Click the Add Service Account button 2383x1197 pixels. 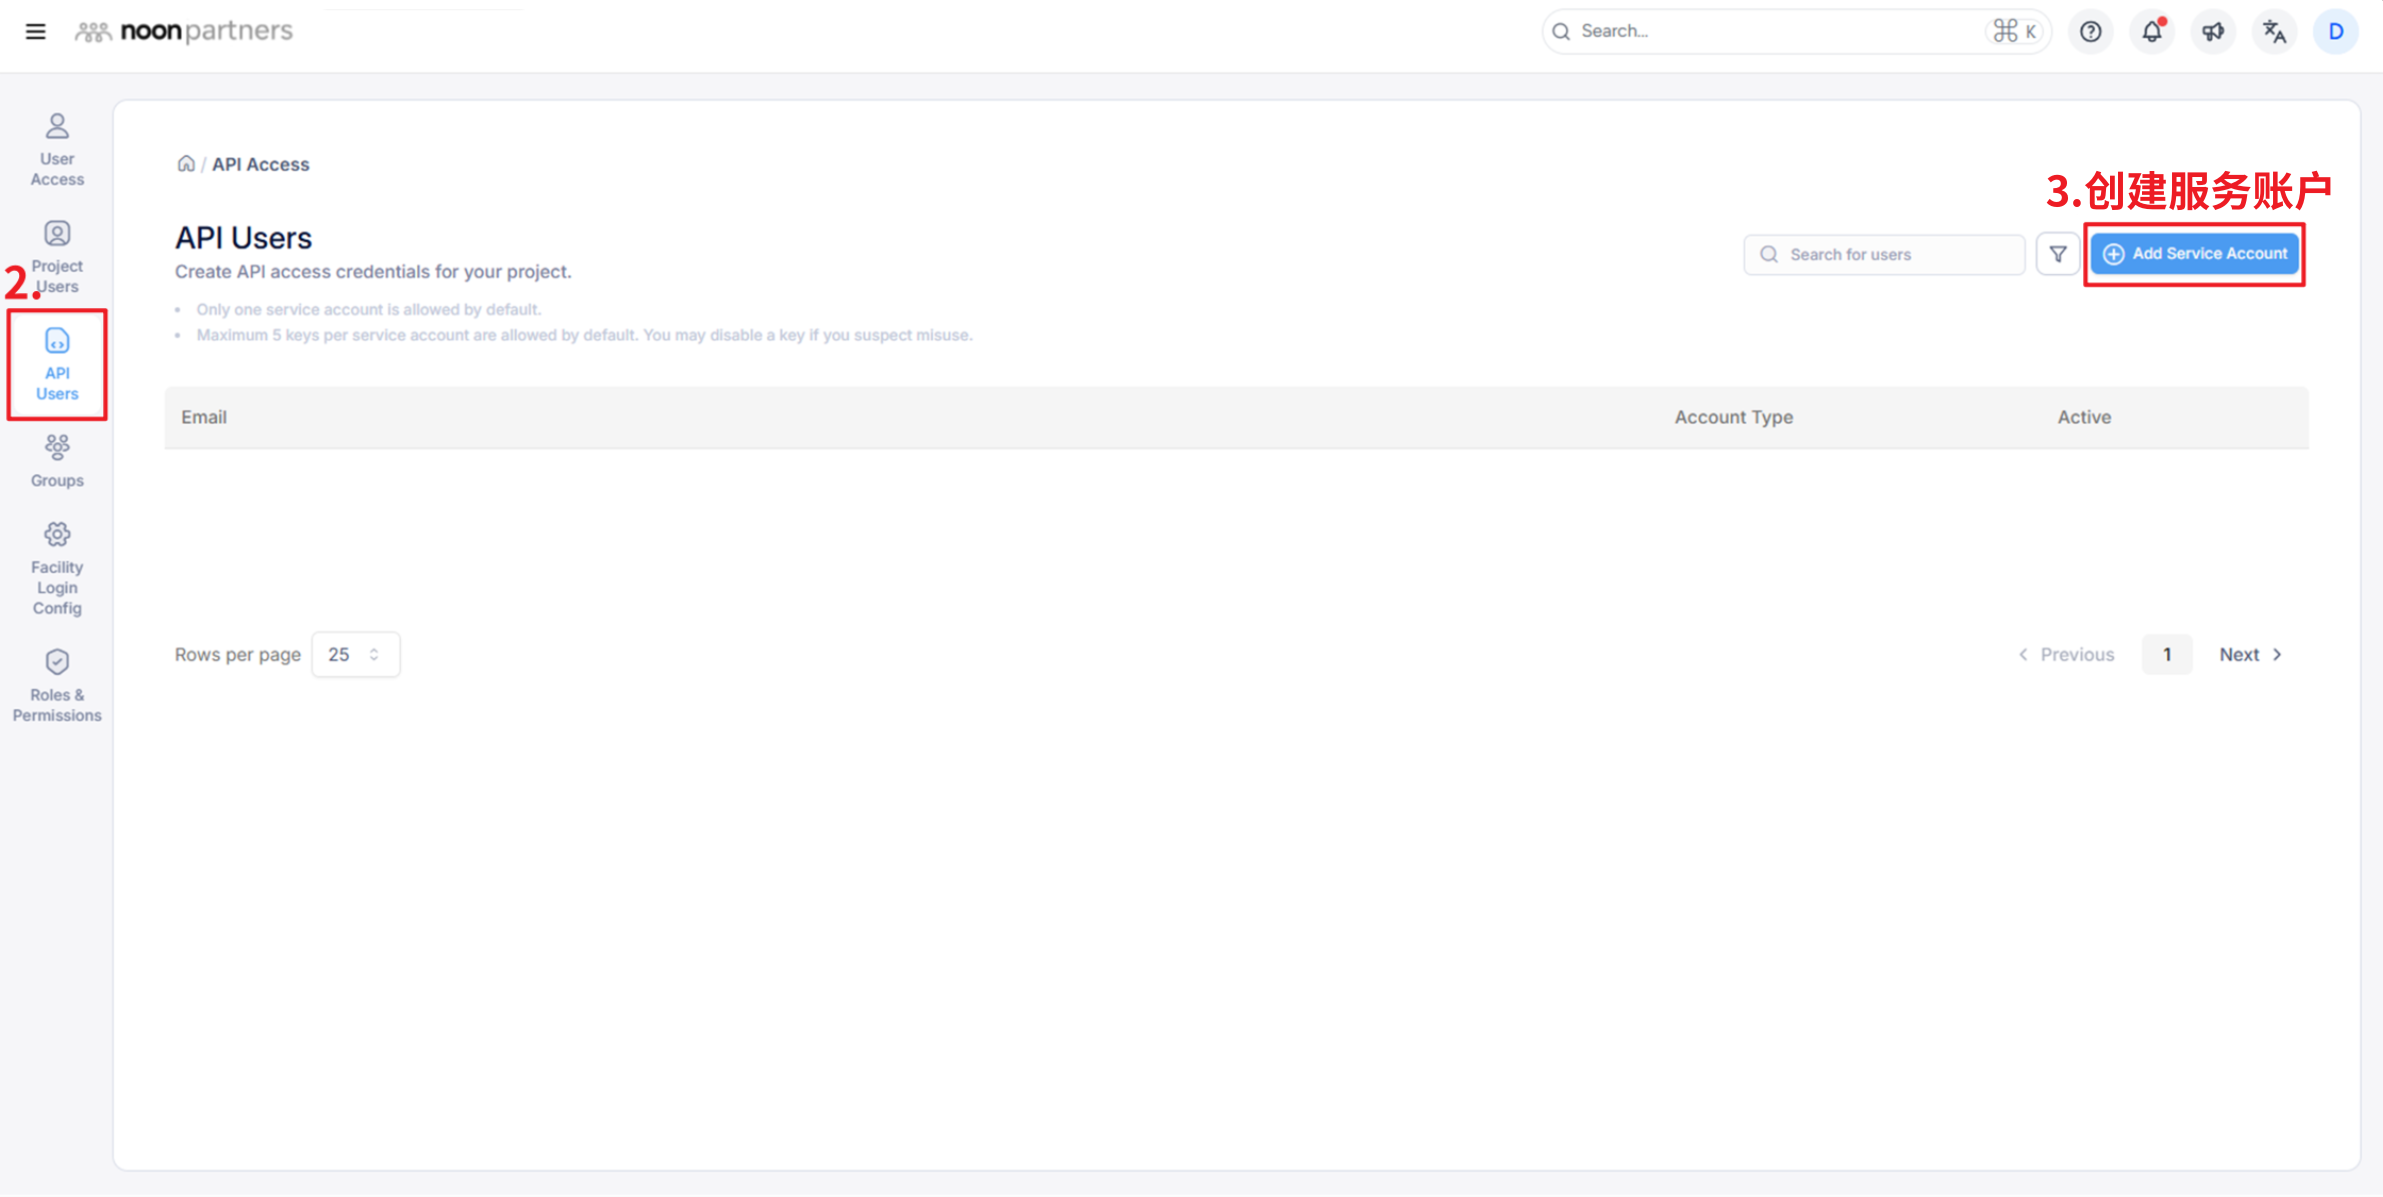[2194, 254]
